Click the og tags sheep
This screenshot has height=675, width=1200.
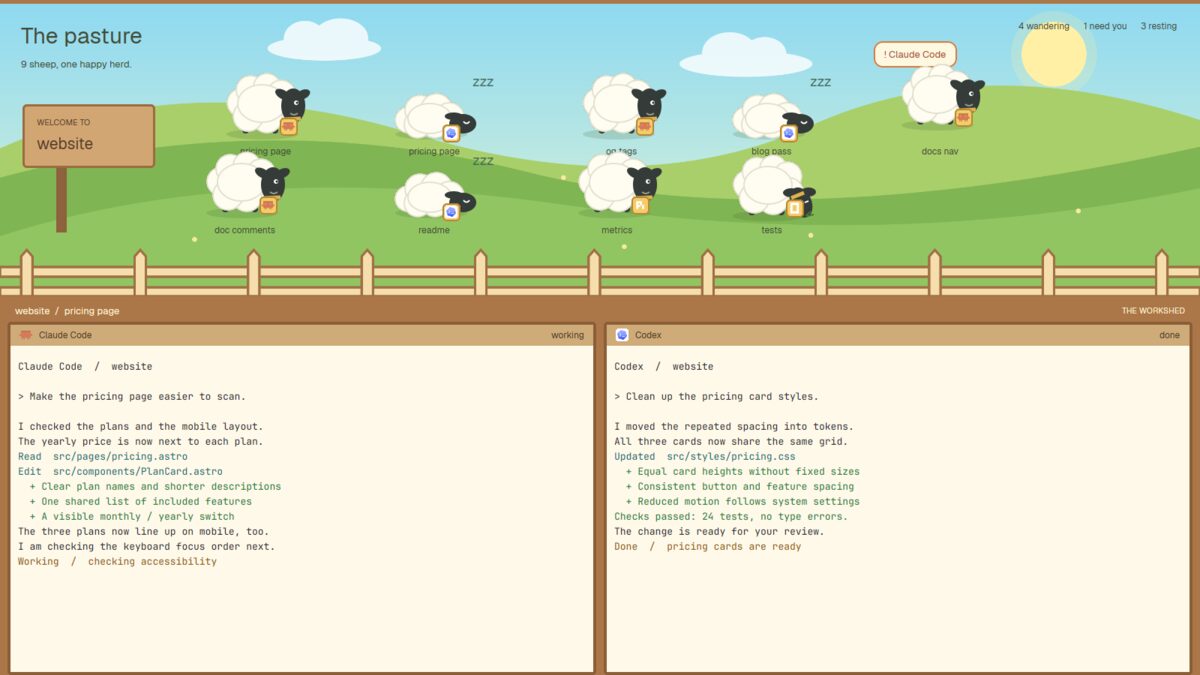click(x=624, y=105)
